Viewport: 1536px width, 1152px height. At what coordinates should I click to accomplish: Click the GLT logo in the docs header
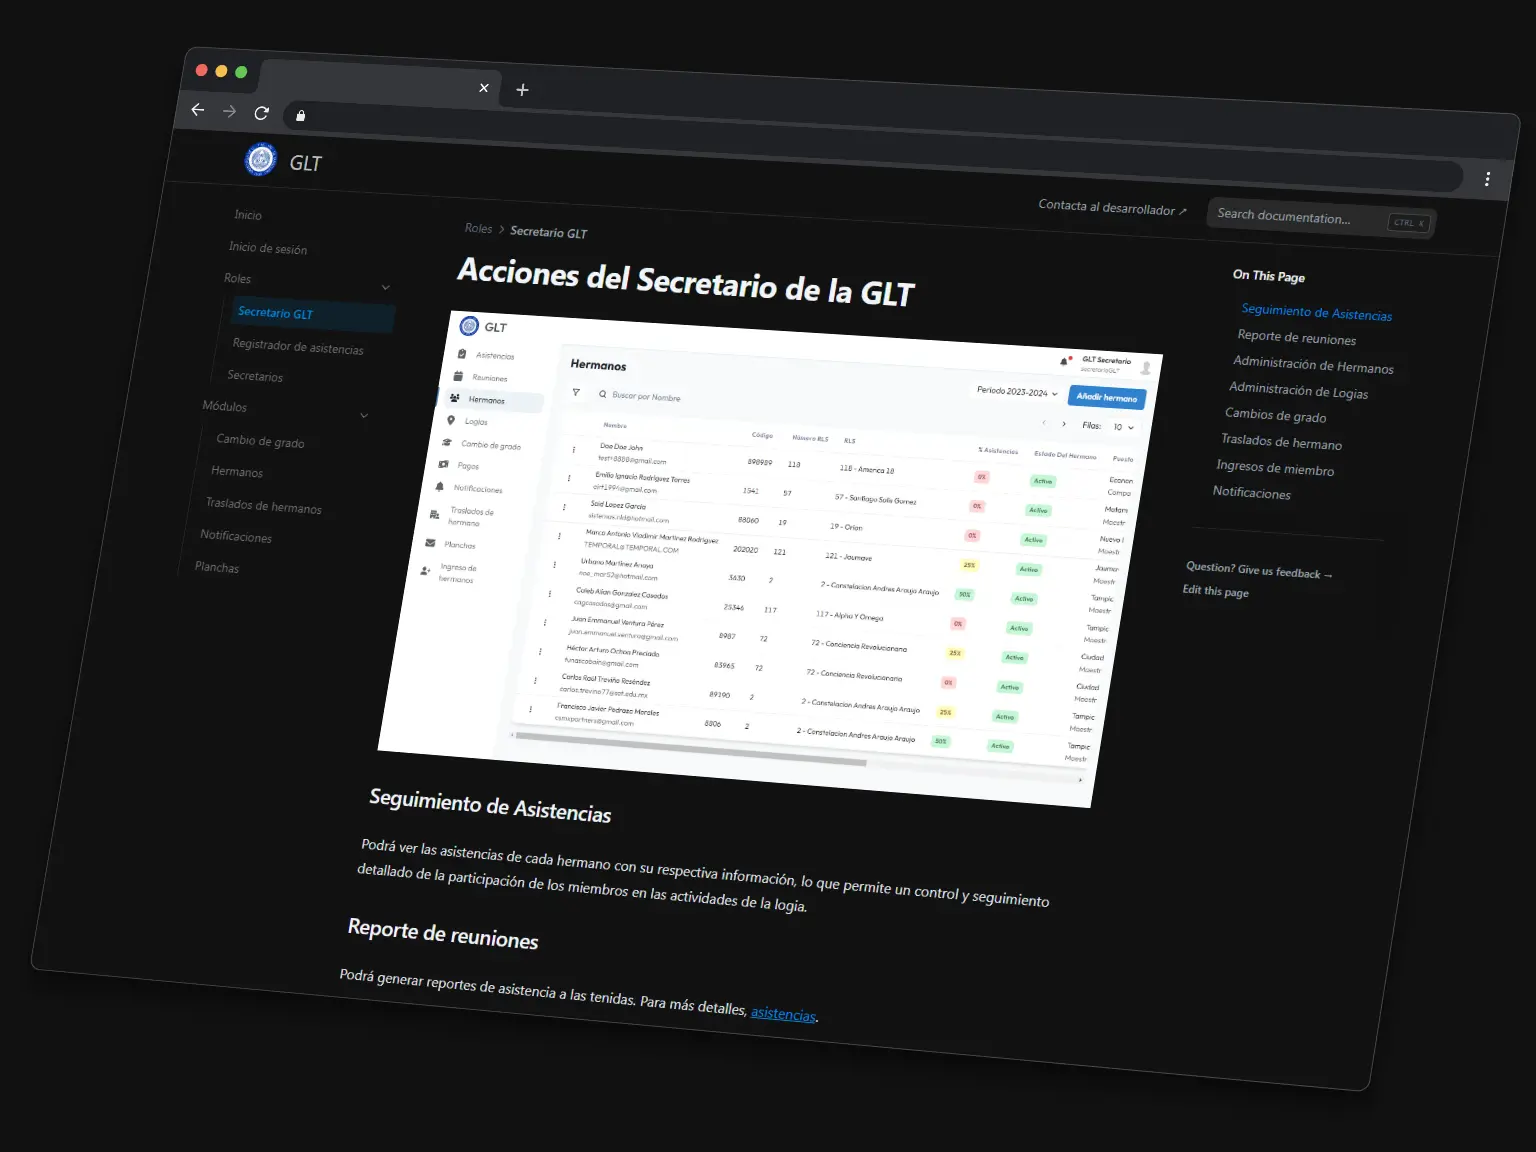pos(261,159)
